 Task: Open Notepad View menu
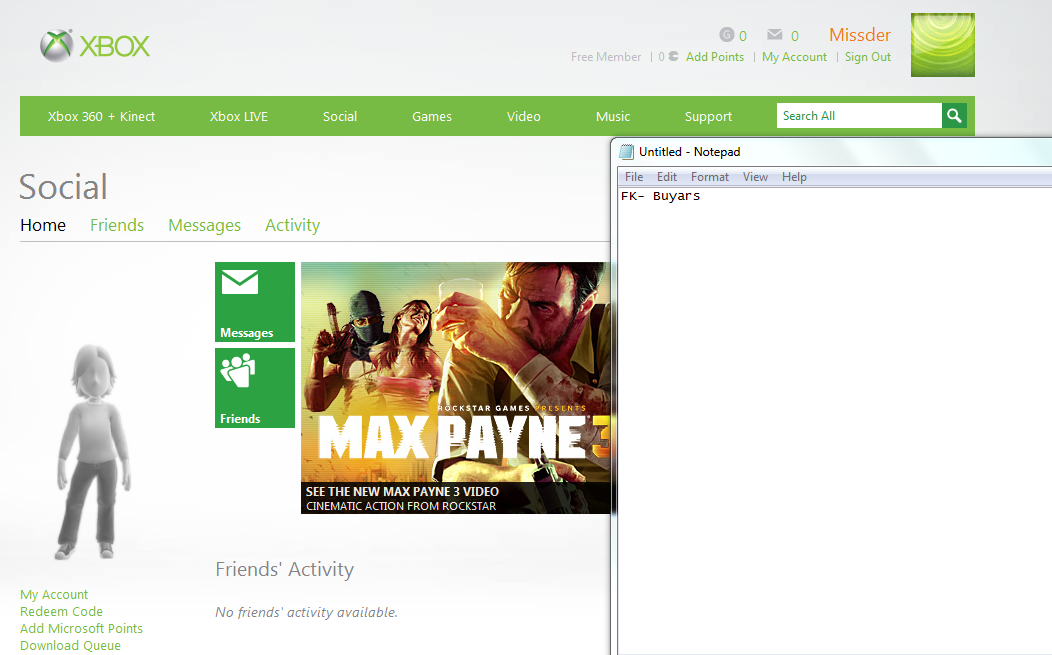point(755,177)
